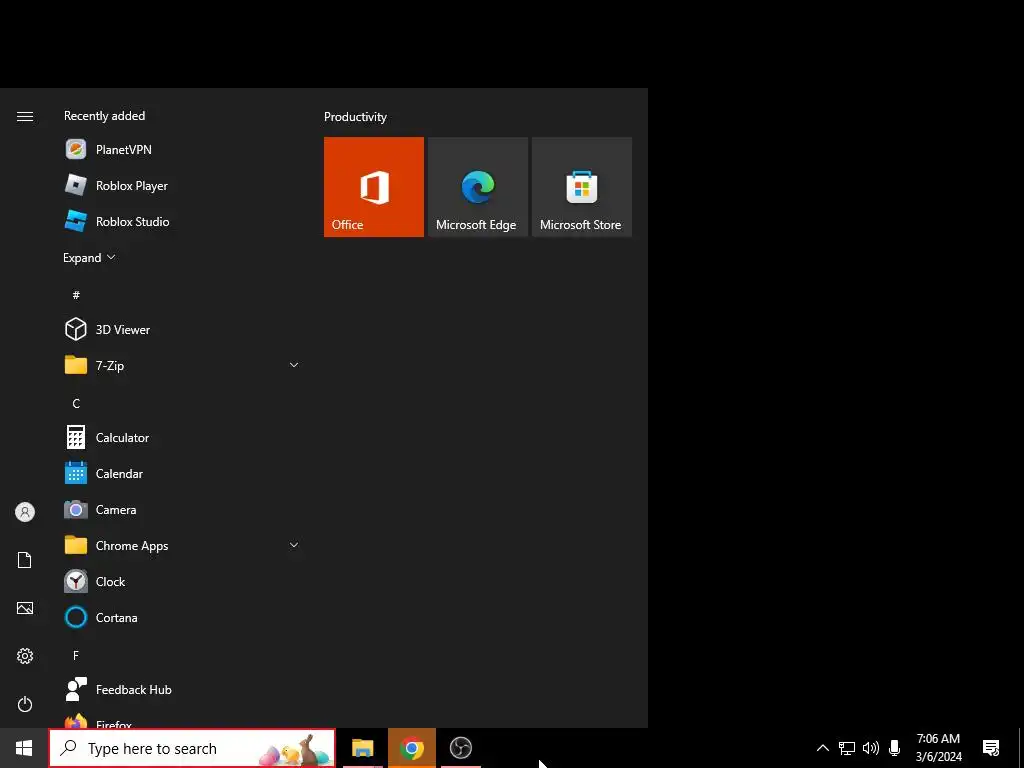Screen dimensions: 1024x768
Task: Show hidden system tray icons
Action: pyautogui.click(x=823, y=748)
